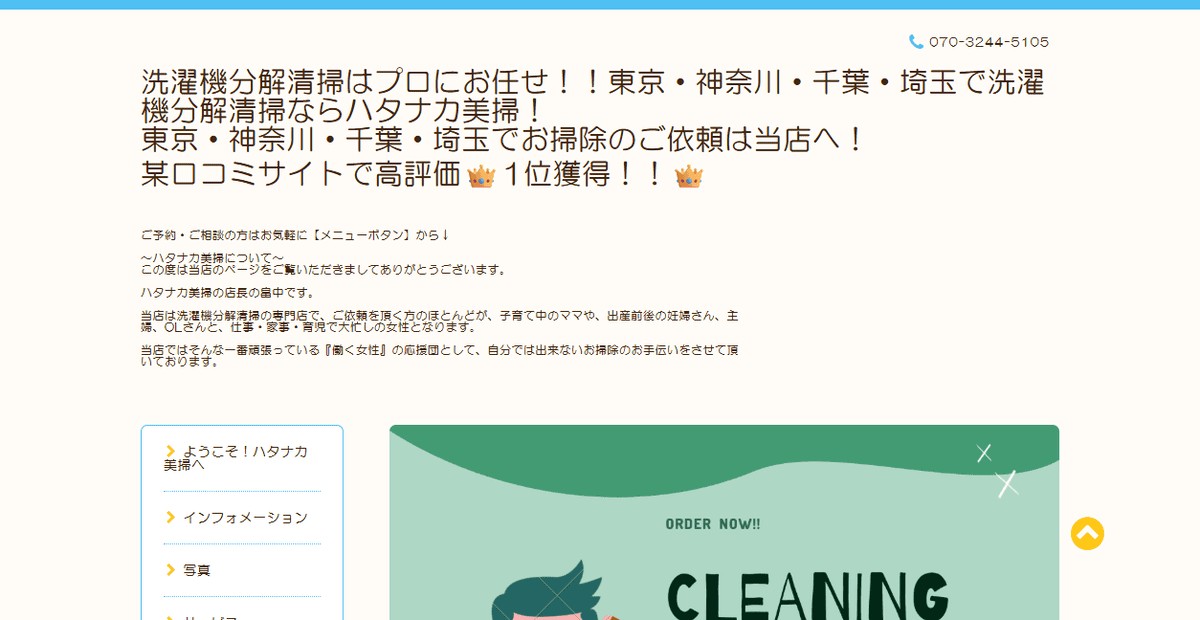Click the 洗濯機分解清掃はプロにお任せ site title heading

(593, 96)
